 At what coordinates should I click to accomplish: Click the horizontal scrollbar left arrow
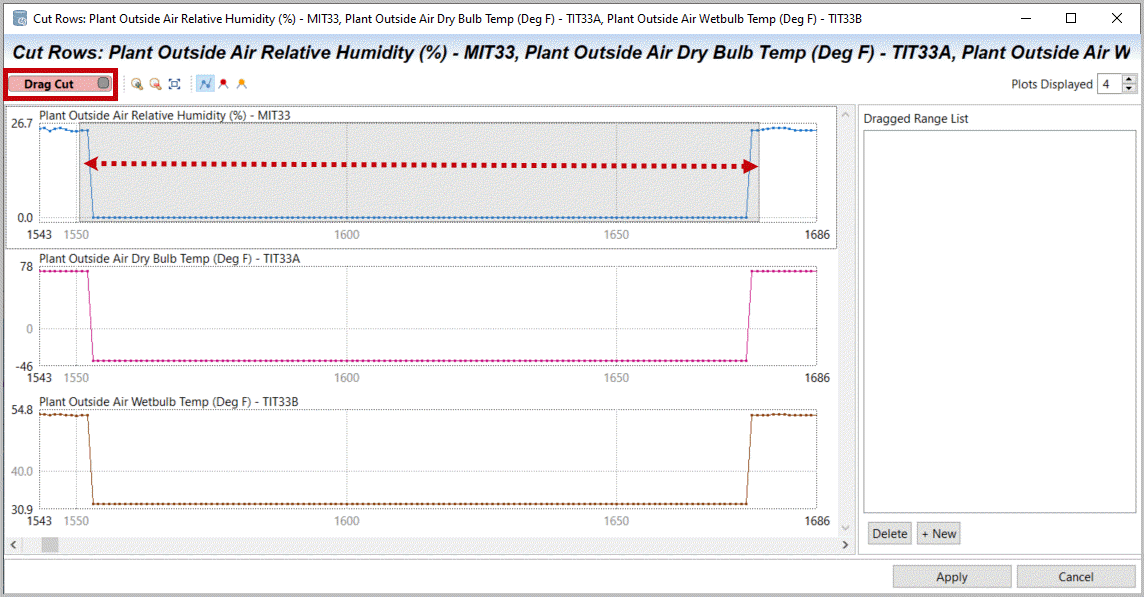[12, 545]
